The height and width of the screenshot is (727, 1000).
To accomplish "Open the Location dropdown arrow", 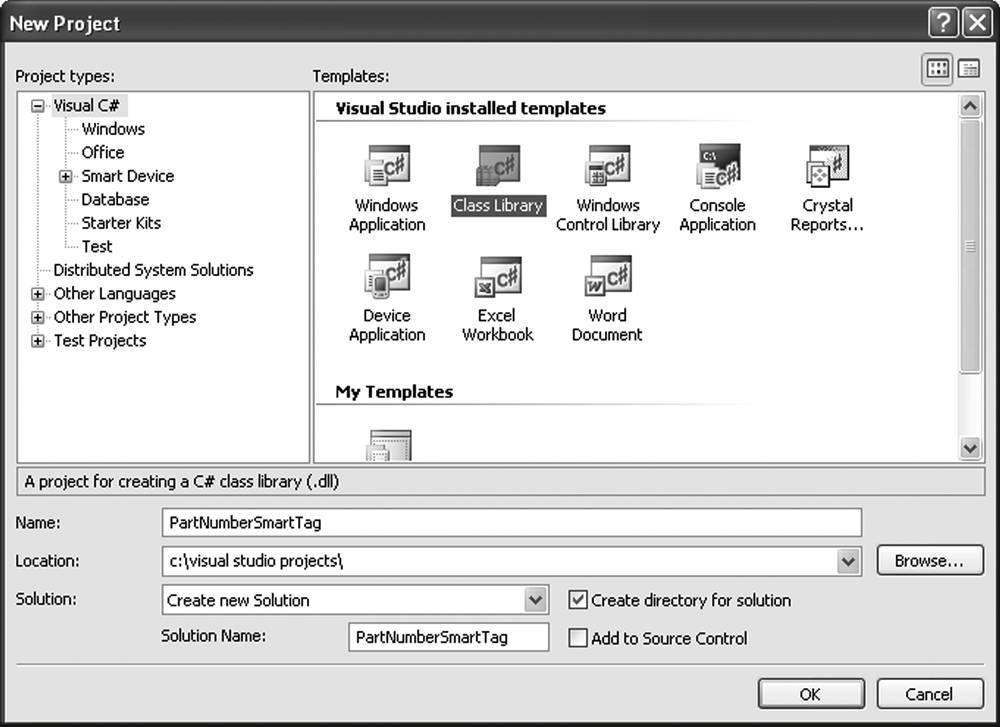I will tap(848, 561).
